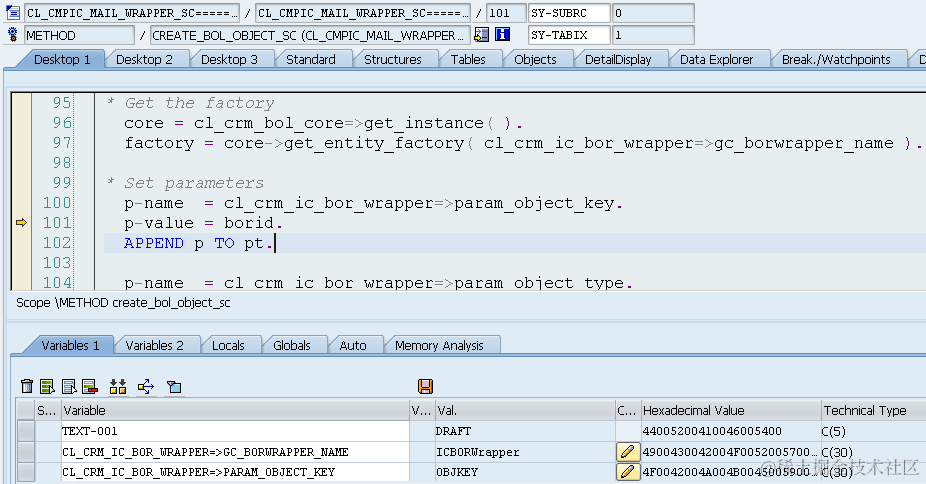Click the METHOD event type field

(79, 35)
